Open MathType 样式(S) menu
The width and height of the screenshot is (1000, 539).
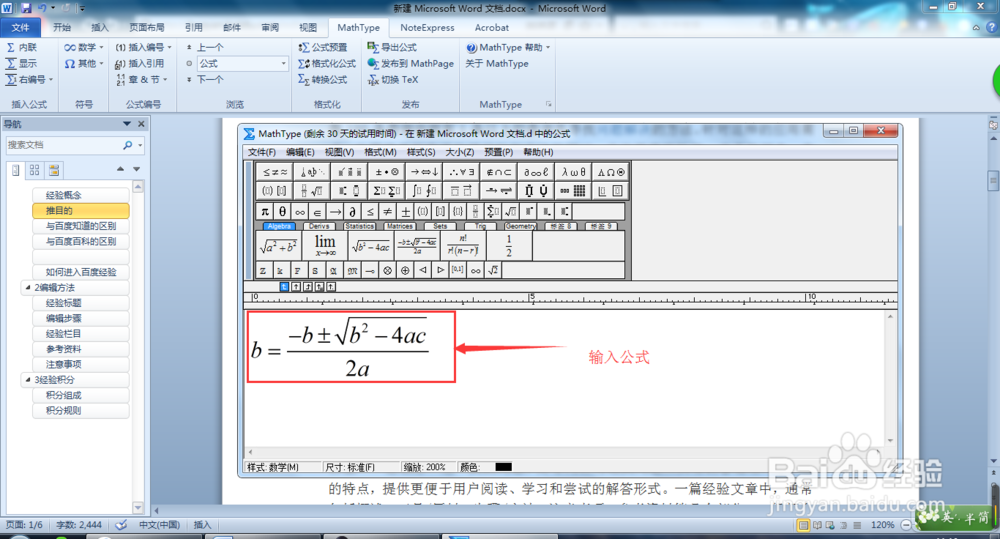coord(421,152)
